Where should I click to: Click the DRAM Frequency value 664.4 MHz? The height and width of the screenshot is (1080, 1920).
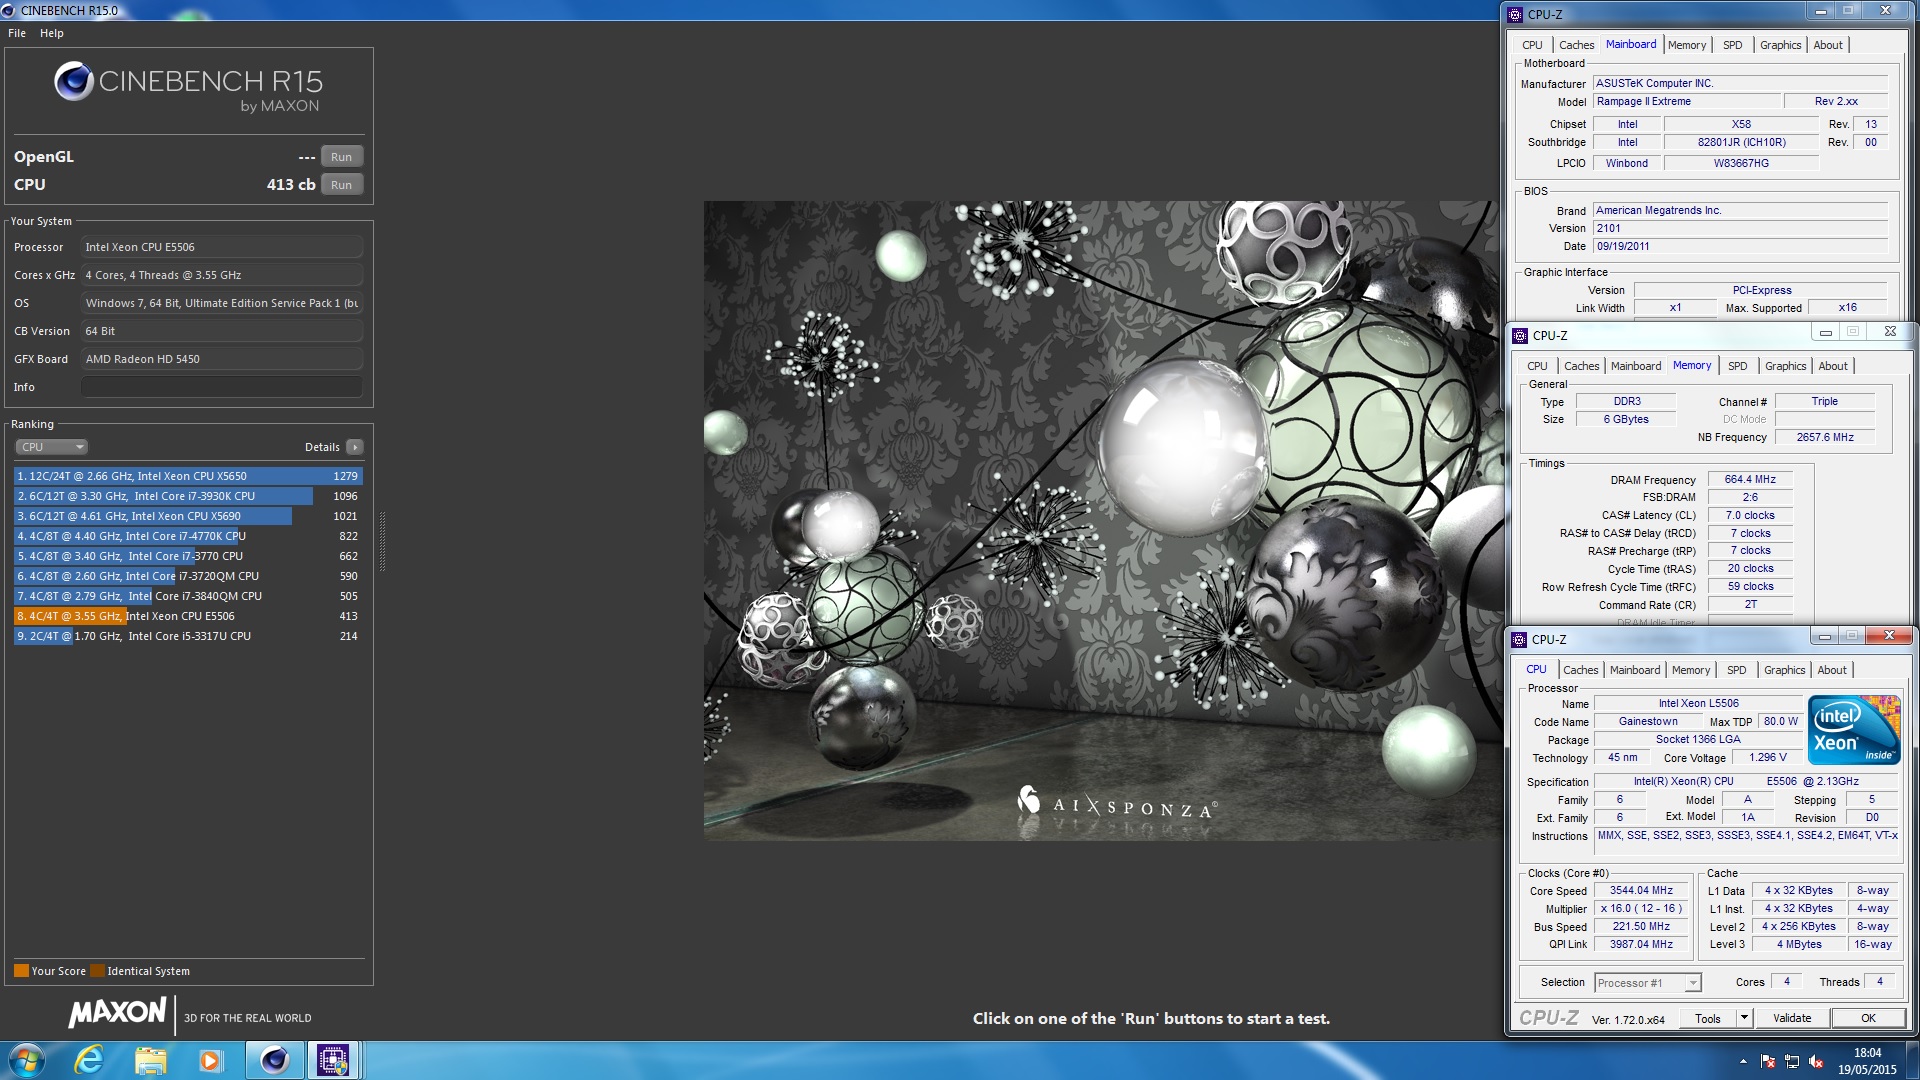pos(1750,479)
